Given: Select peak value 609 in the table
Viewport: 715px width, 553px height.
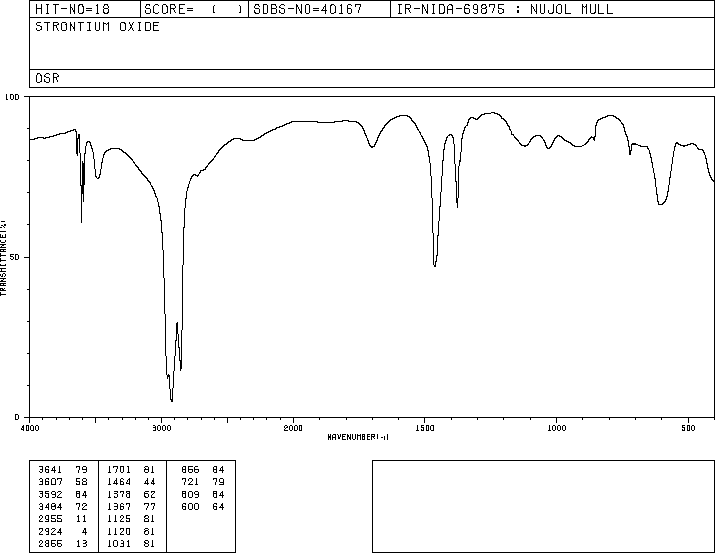Looking at the screenshot, I should point(190,495).
